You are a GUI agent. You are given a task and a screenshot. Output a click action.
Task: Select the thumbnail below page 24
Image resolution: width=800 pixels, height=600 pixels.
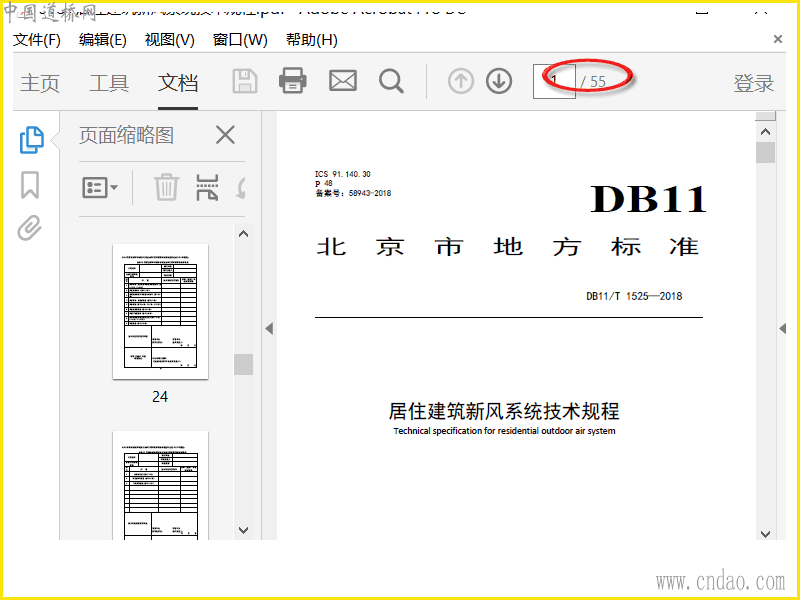pyautogui.click(x=160, y=485)
